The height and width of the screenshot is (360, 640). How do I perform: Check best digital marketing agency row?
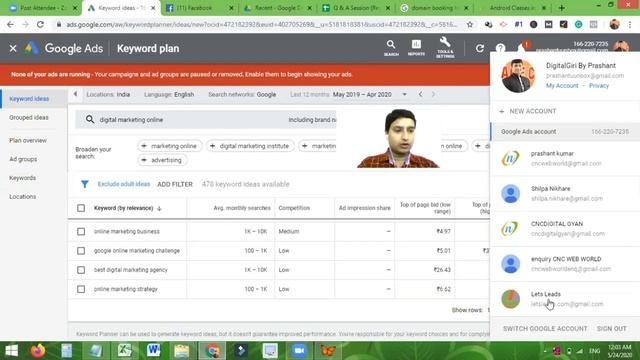(x=81, y=270)
